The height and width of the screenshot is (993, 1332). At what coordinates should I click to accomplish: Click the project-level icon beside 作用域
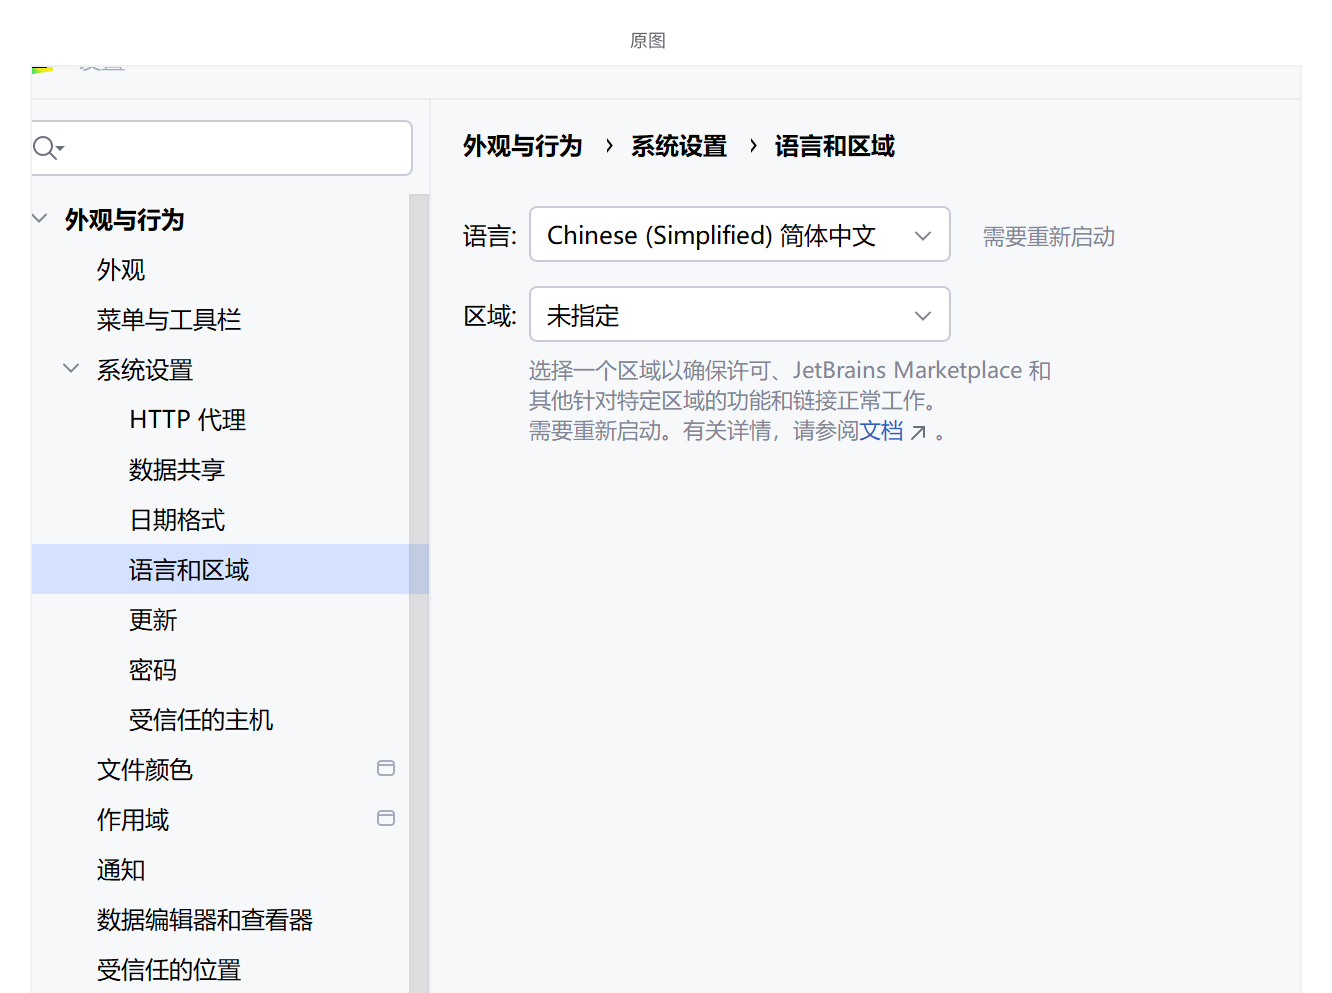click(x=385, y=818)
